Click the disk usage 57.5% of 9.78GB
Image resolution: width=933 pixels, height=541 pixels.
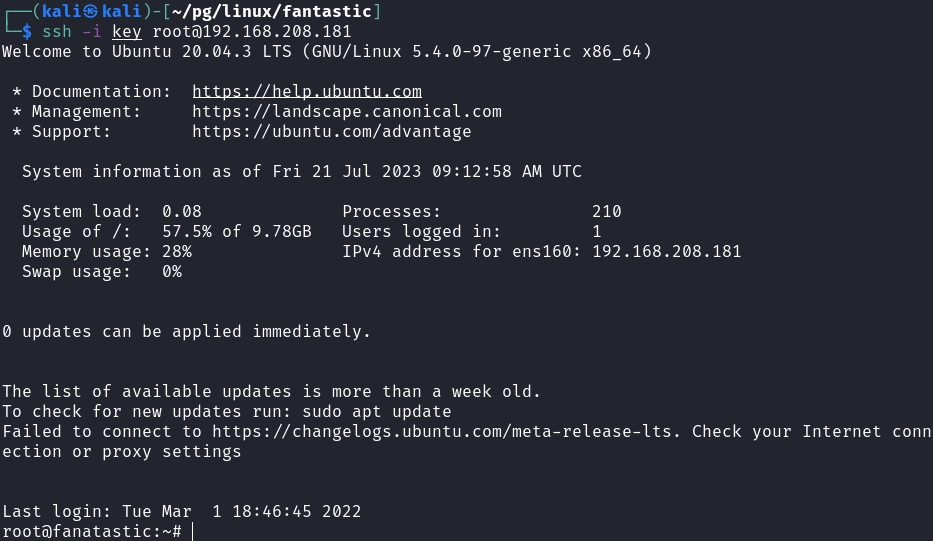click(x=236, y=231)
